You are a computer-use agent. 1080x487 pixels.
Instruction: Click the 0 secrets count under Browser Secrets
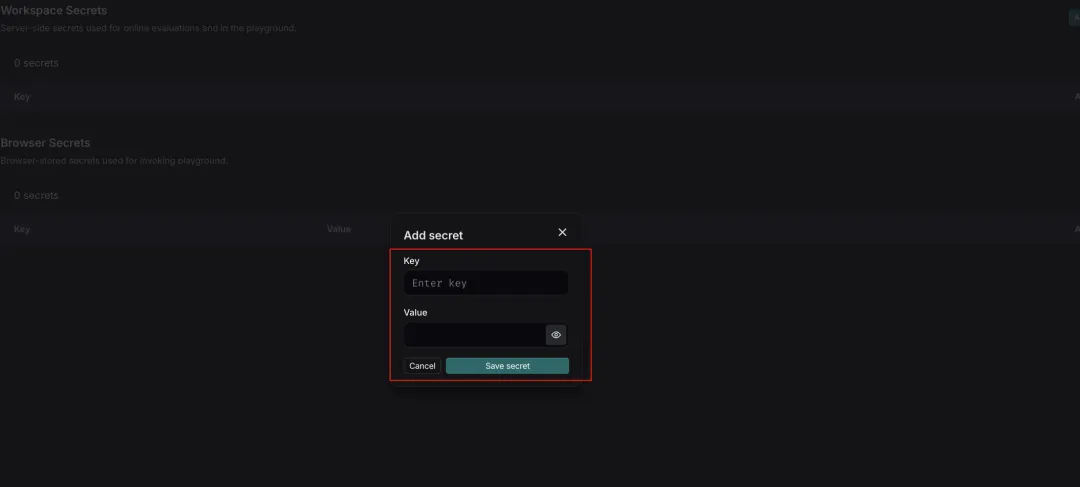(x=36, y=195)
